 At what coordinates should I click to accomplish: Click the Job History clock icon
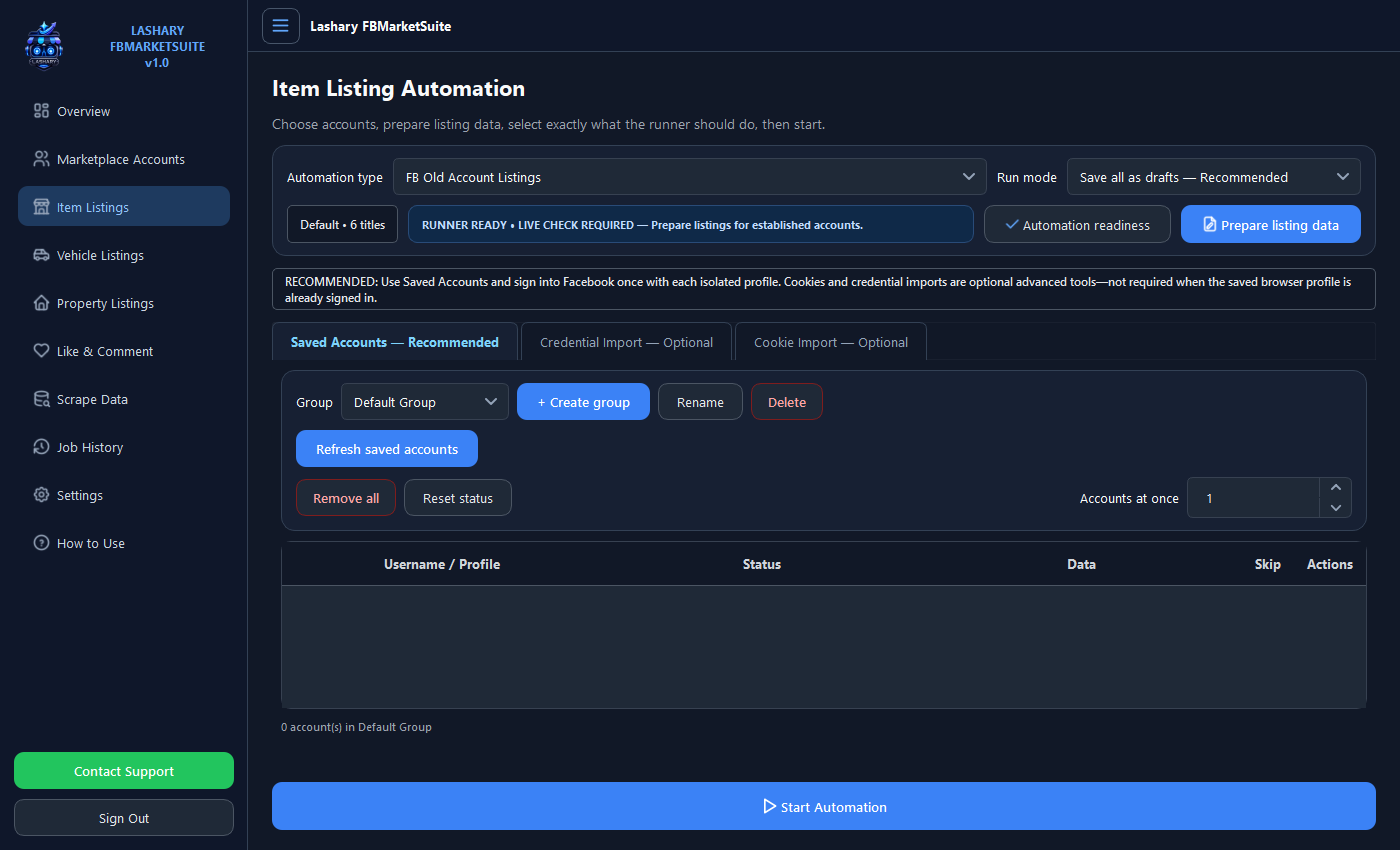(41, 447)
